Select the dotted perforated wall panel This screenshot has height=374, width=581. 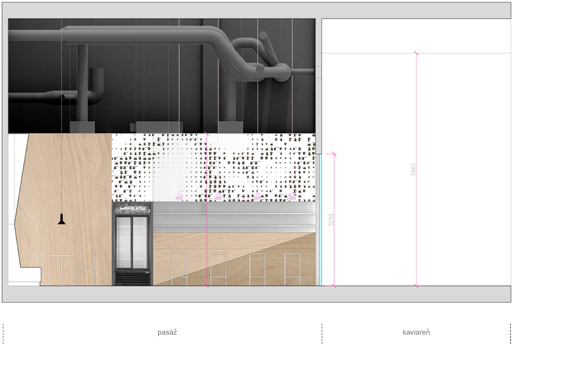coord(214,168)
